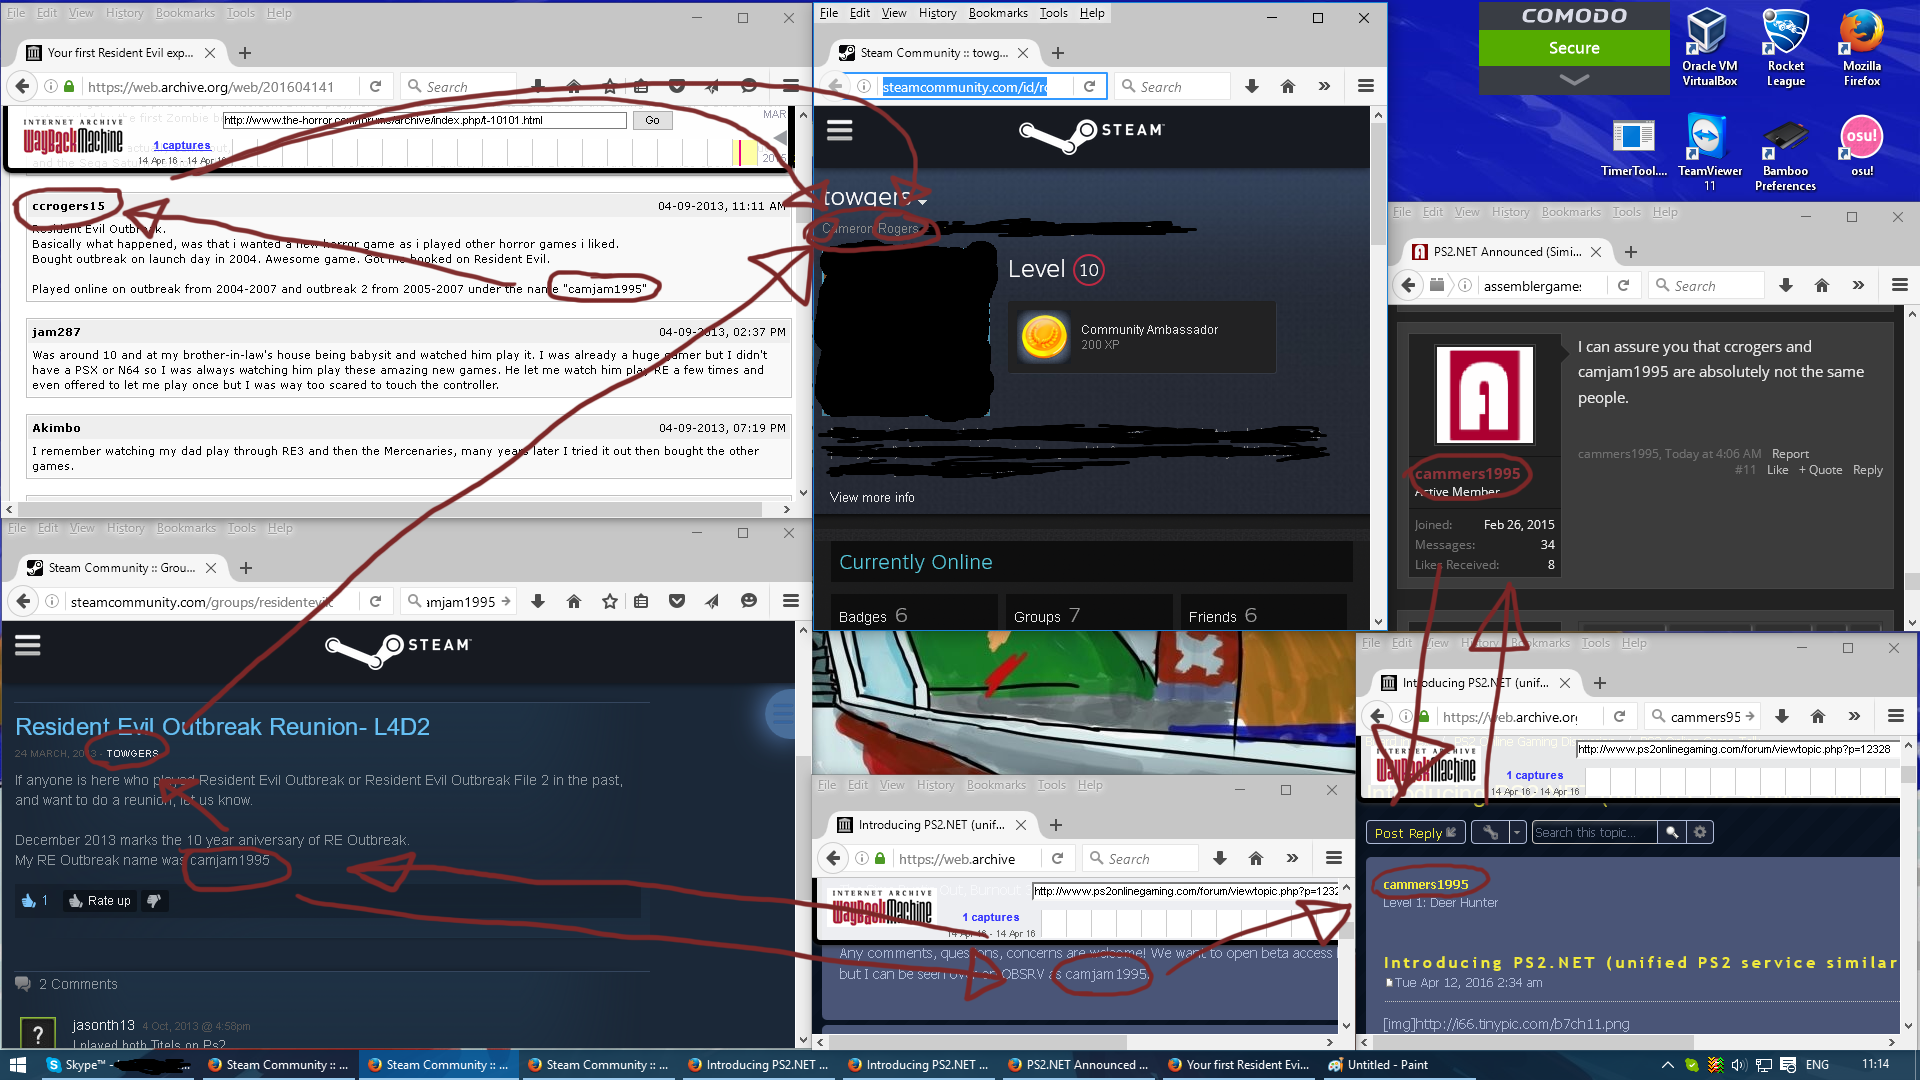Open 'Resident Evil Outbreak Reunion- L4D2' title link
Screen dimensions: 1920x1080
tap(222, 727)
